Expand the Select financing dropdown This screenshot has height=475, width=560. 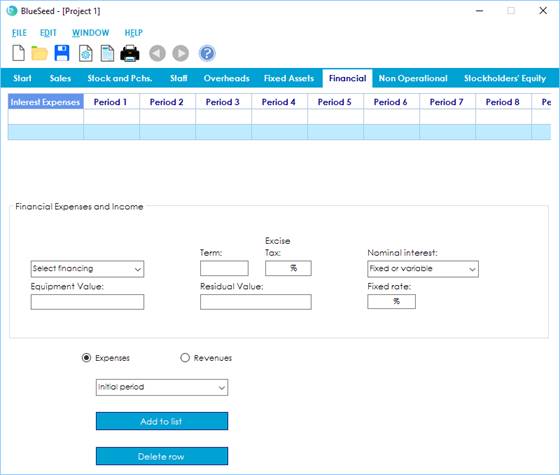coord(88,269)
